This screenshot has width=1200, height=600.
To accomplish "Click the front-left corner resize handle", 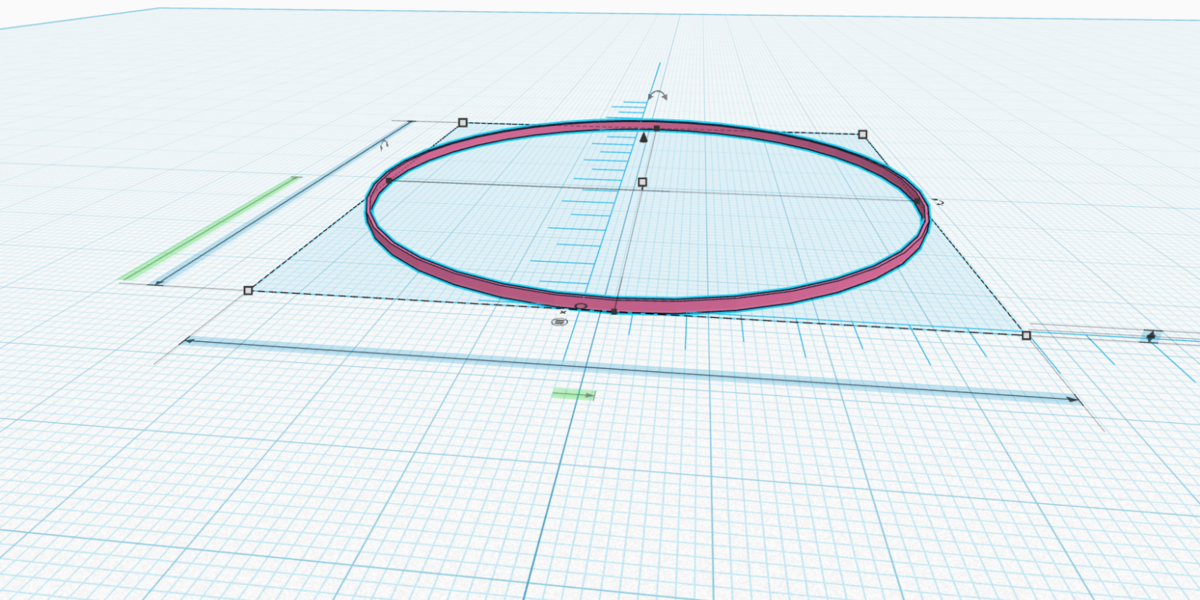I will (248, 290).
